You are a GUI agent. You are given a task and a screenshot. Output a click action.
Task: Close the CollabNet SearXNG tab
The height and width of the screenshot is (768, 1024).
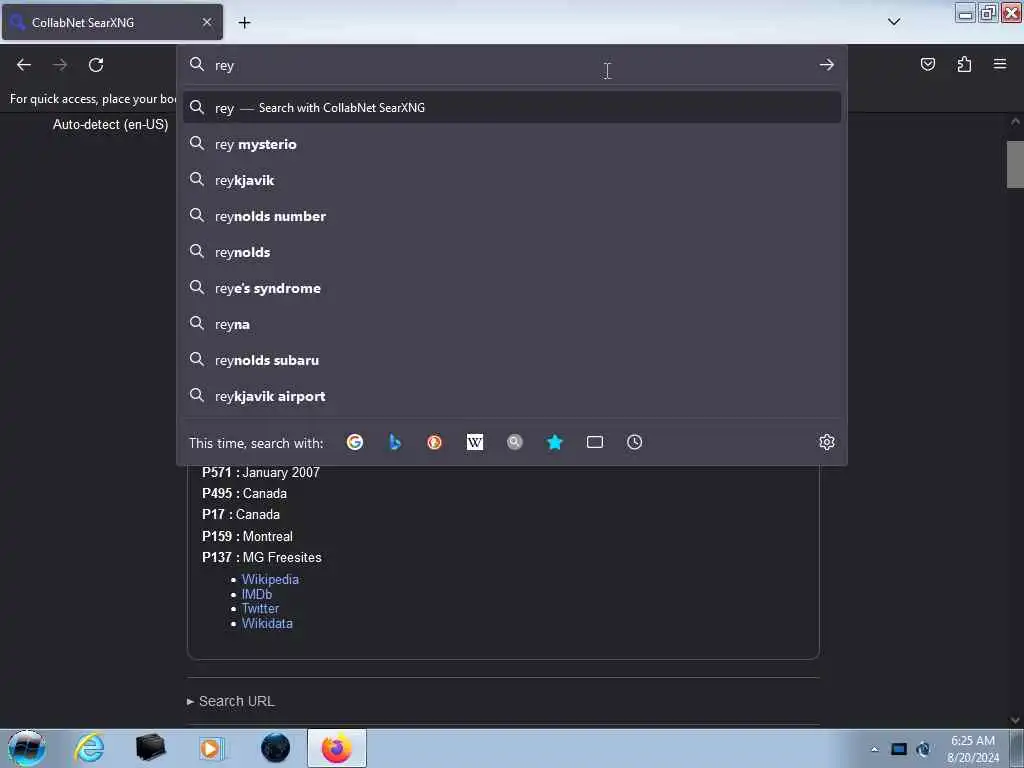pyautogui.click(x=207, y=22)
